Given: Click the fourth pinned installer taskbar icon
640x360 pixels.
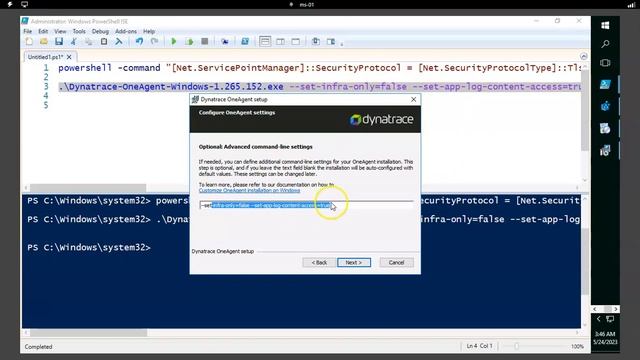Looking at the screenshot, I should (605, 151).
